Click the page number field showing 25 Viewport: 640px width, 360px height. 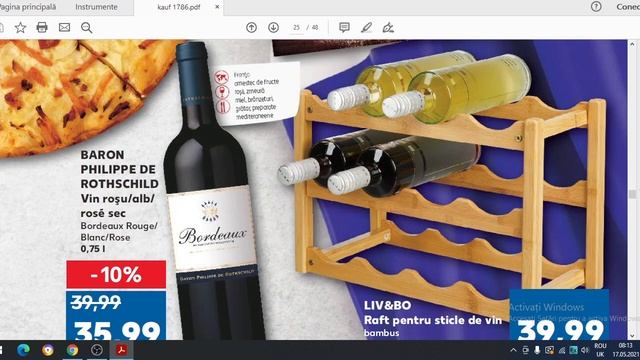pyautogui.click(x=296, y=28)
